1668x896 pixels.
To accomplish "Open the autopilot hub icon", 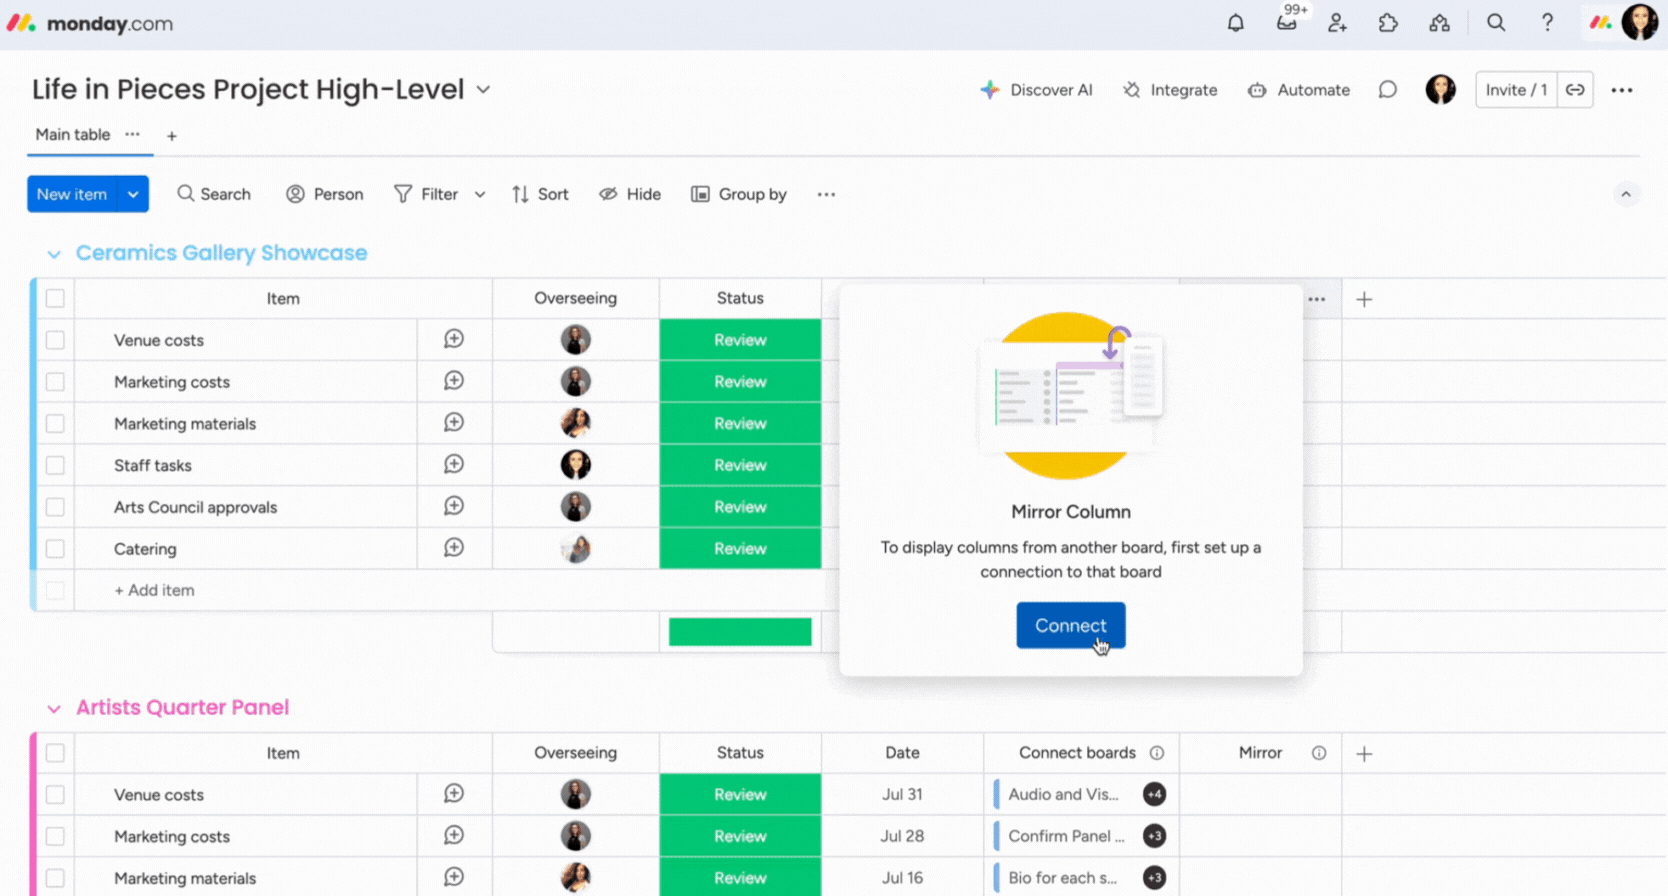I will click(x=1439, y=23).
